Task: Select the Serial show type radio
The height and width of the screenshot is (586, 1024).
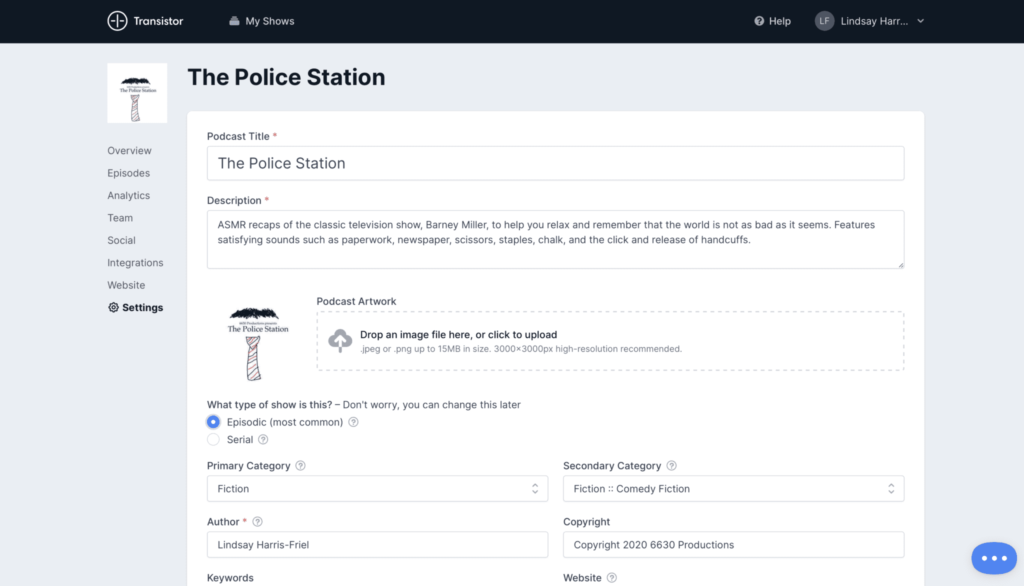Action: [213, 439]
